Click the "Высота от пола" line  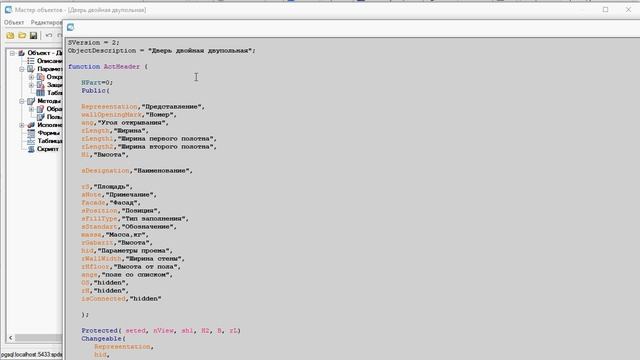pos(131,267)
